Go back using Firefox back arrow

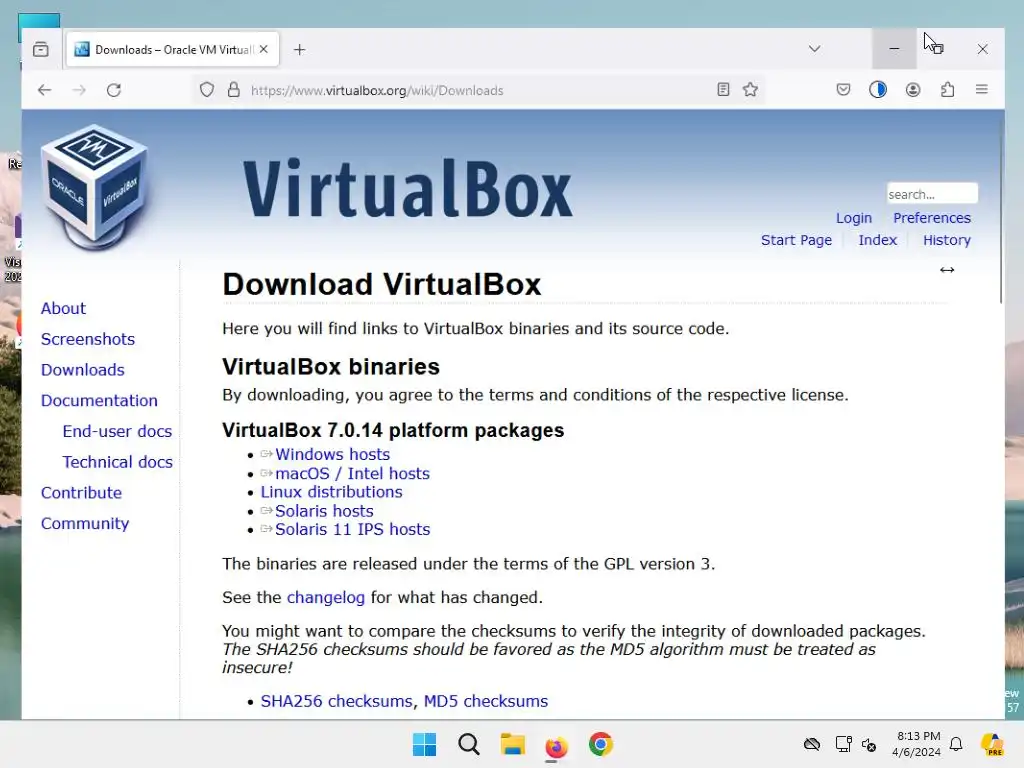[x=44, y=90]
